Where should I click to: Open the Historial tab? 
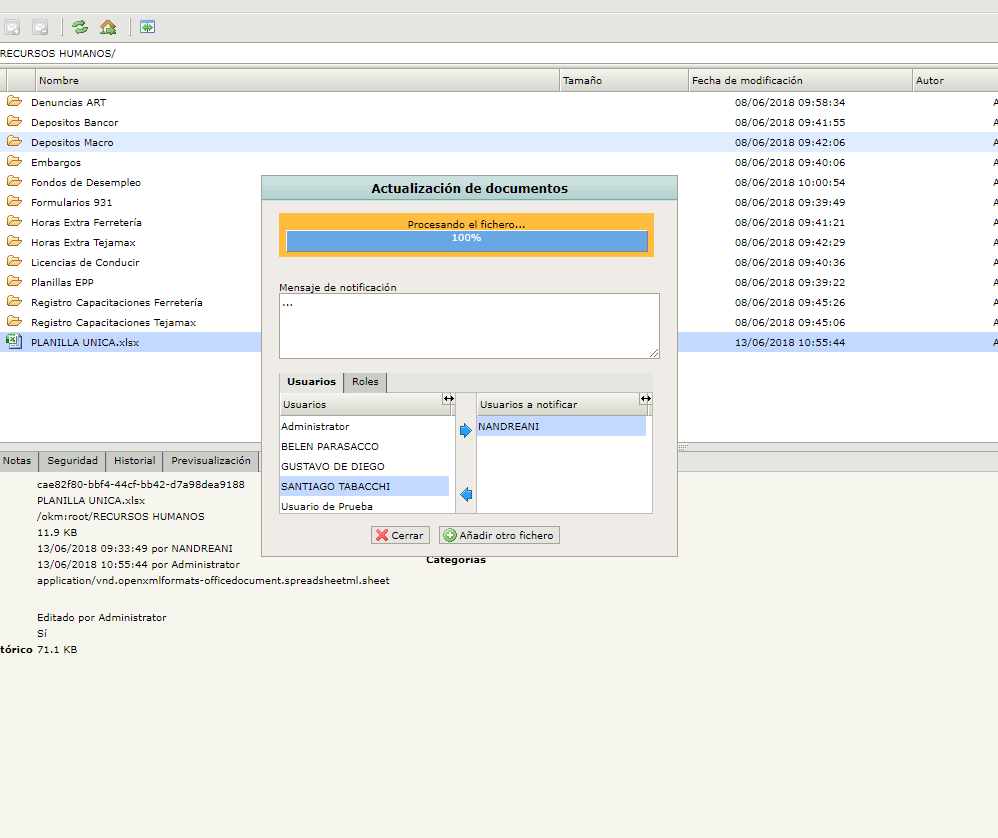[x=134, y=461]
